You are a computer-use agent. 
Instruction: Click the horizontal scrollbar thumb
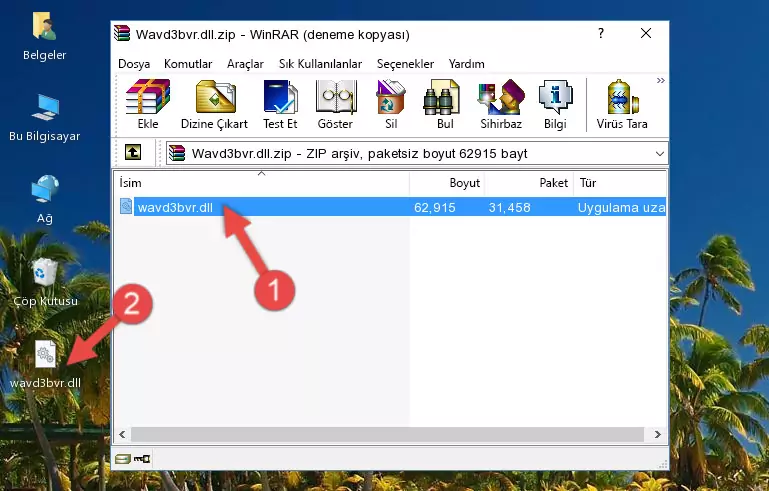387,434
